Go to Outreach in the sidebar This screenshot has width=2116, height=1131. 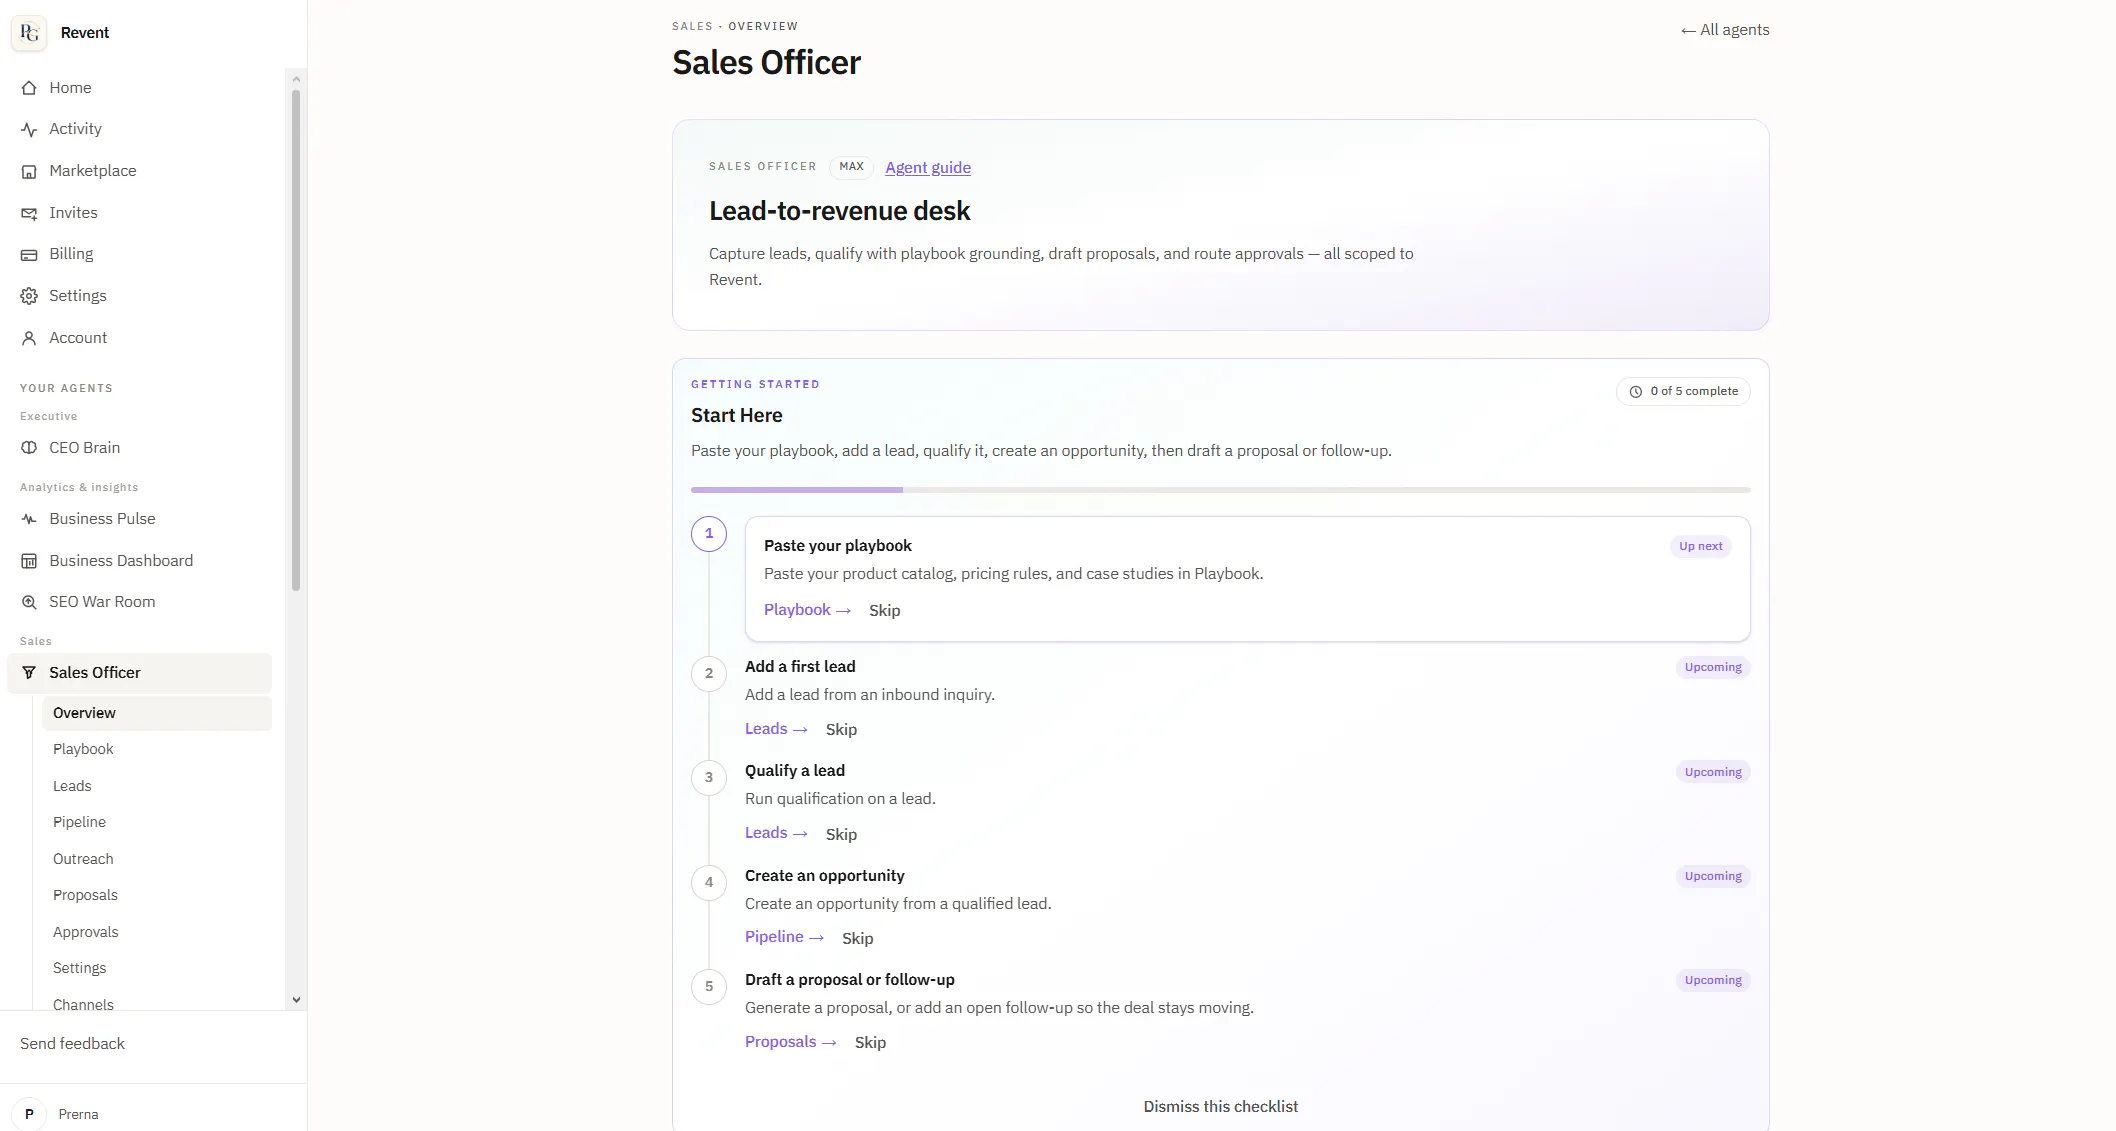[157, 859]
